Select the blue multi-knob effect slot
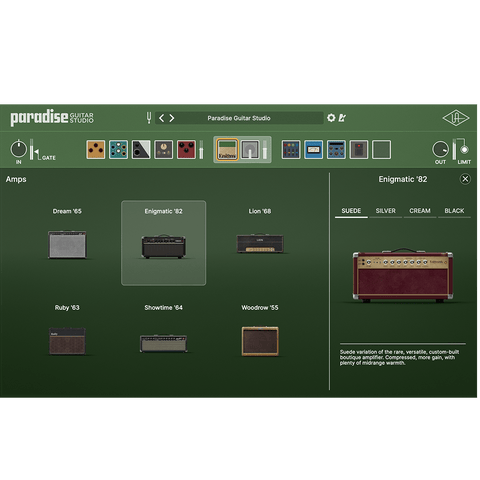Image resolution: width=480 pixels, height=480 pixels. [x=336, y=149]
